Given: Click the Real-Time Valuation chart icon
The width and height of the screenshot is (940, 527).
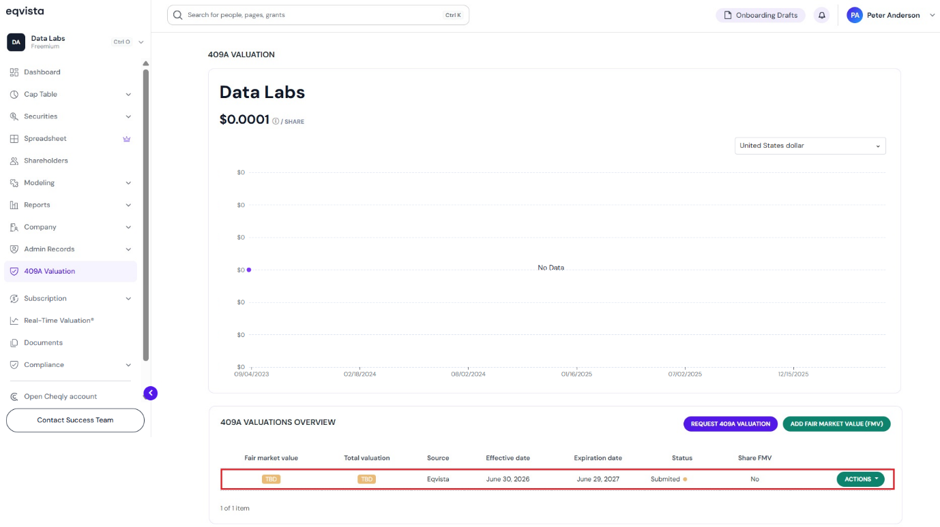Looking at the screenshot, I should click(14, 321).
